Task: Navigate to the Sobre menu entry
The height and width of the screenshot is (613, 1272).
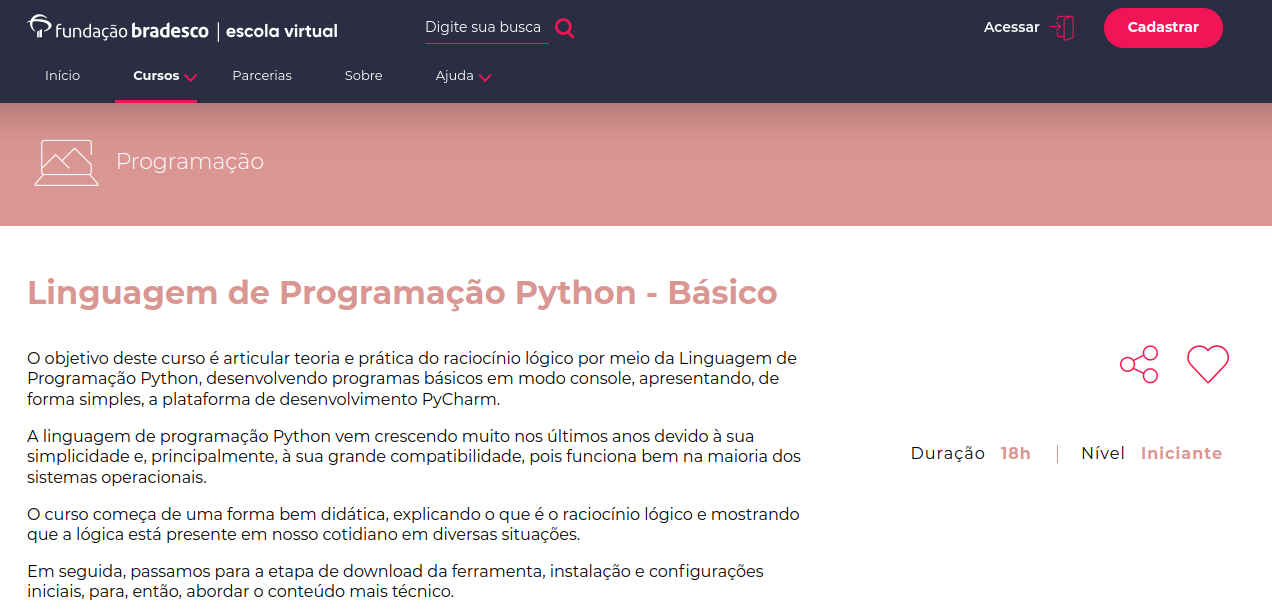Action: (363, 75)
